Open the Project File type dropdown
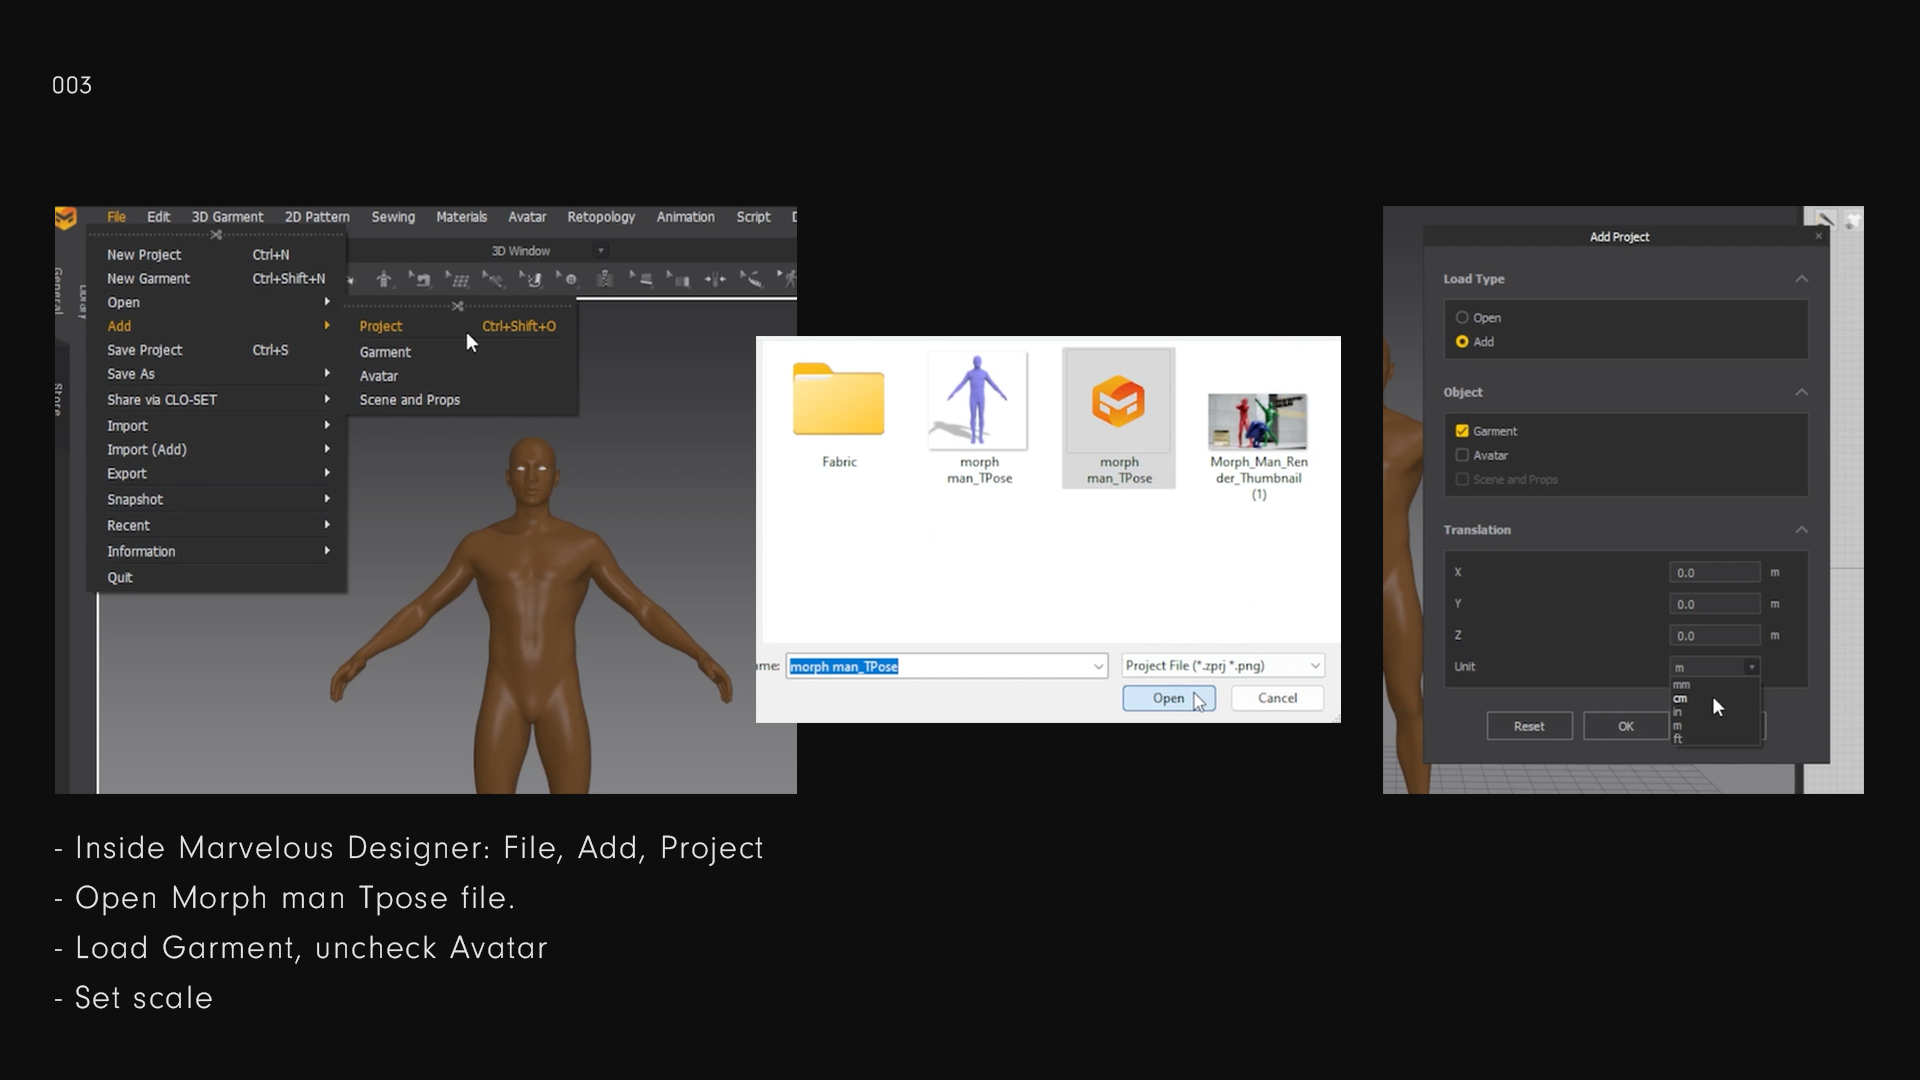Viewport: 1920px width, 1080px height. coord(1223,666)
